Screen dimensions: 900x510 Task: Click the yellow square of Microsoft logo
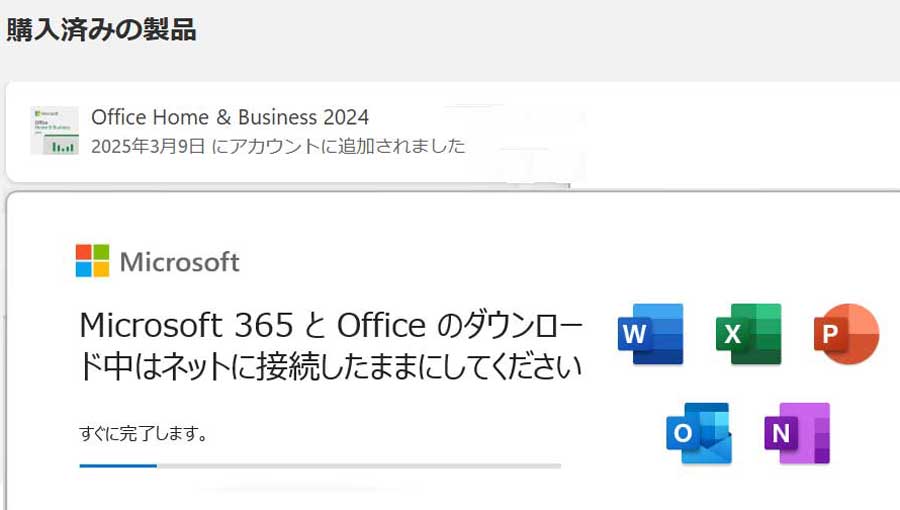101,269
